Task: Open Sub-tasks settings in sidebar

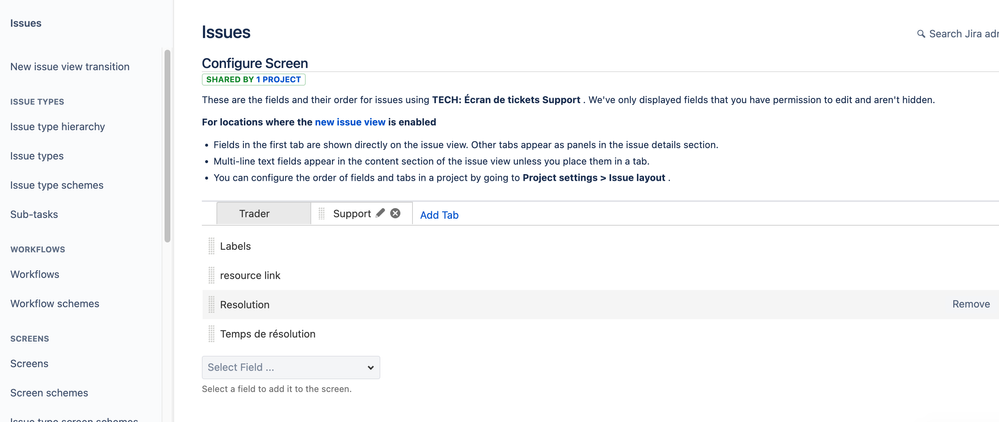Action: (34, 214)
